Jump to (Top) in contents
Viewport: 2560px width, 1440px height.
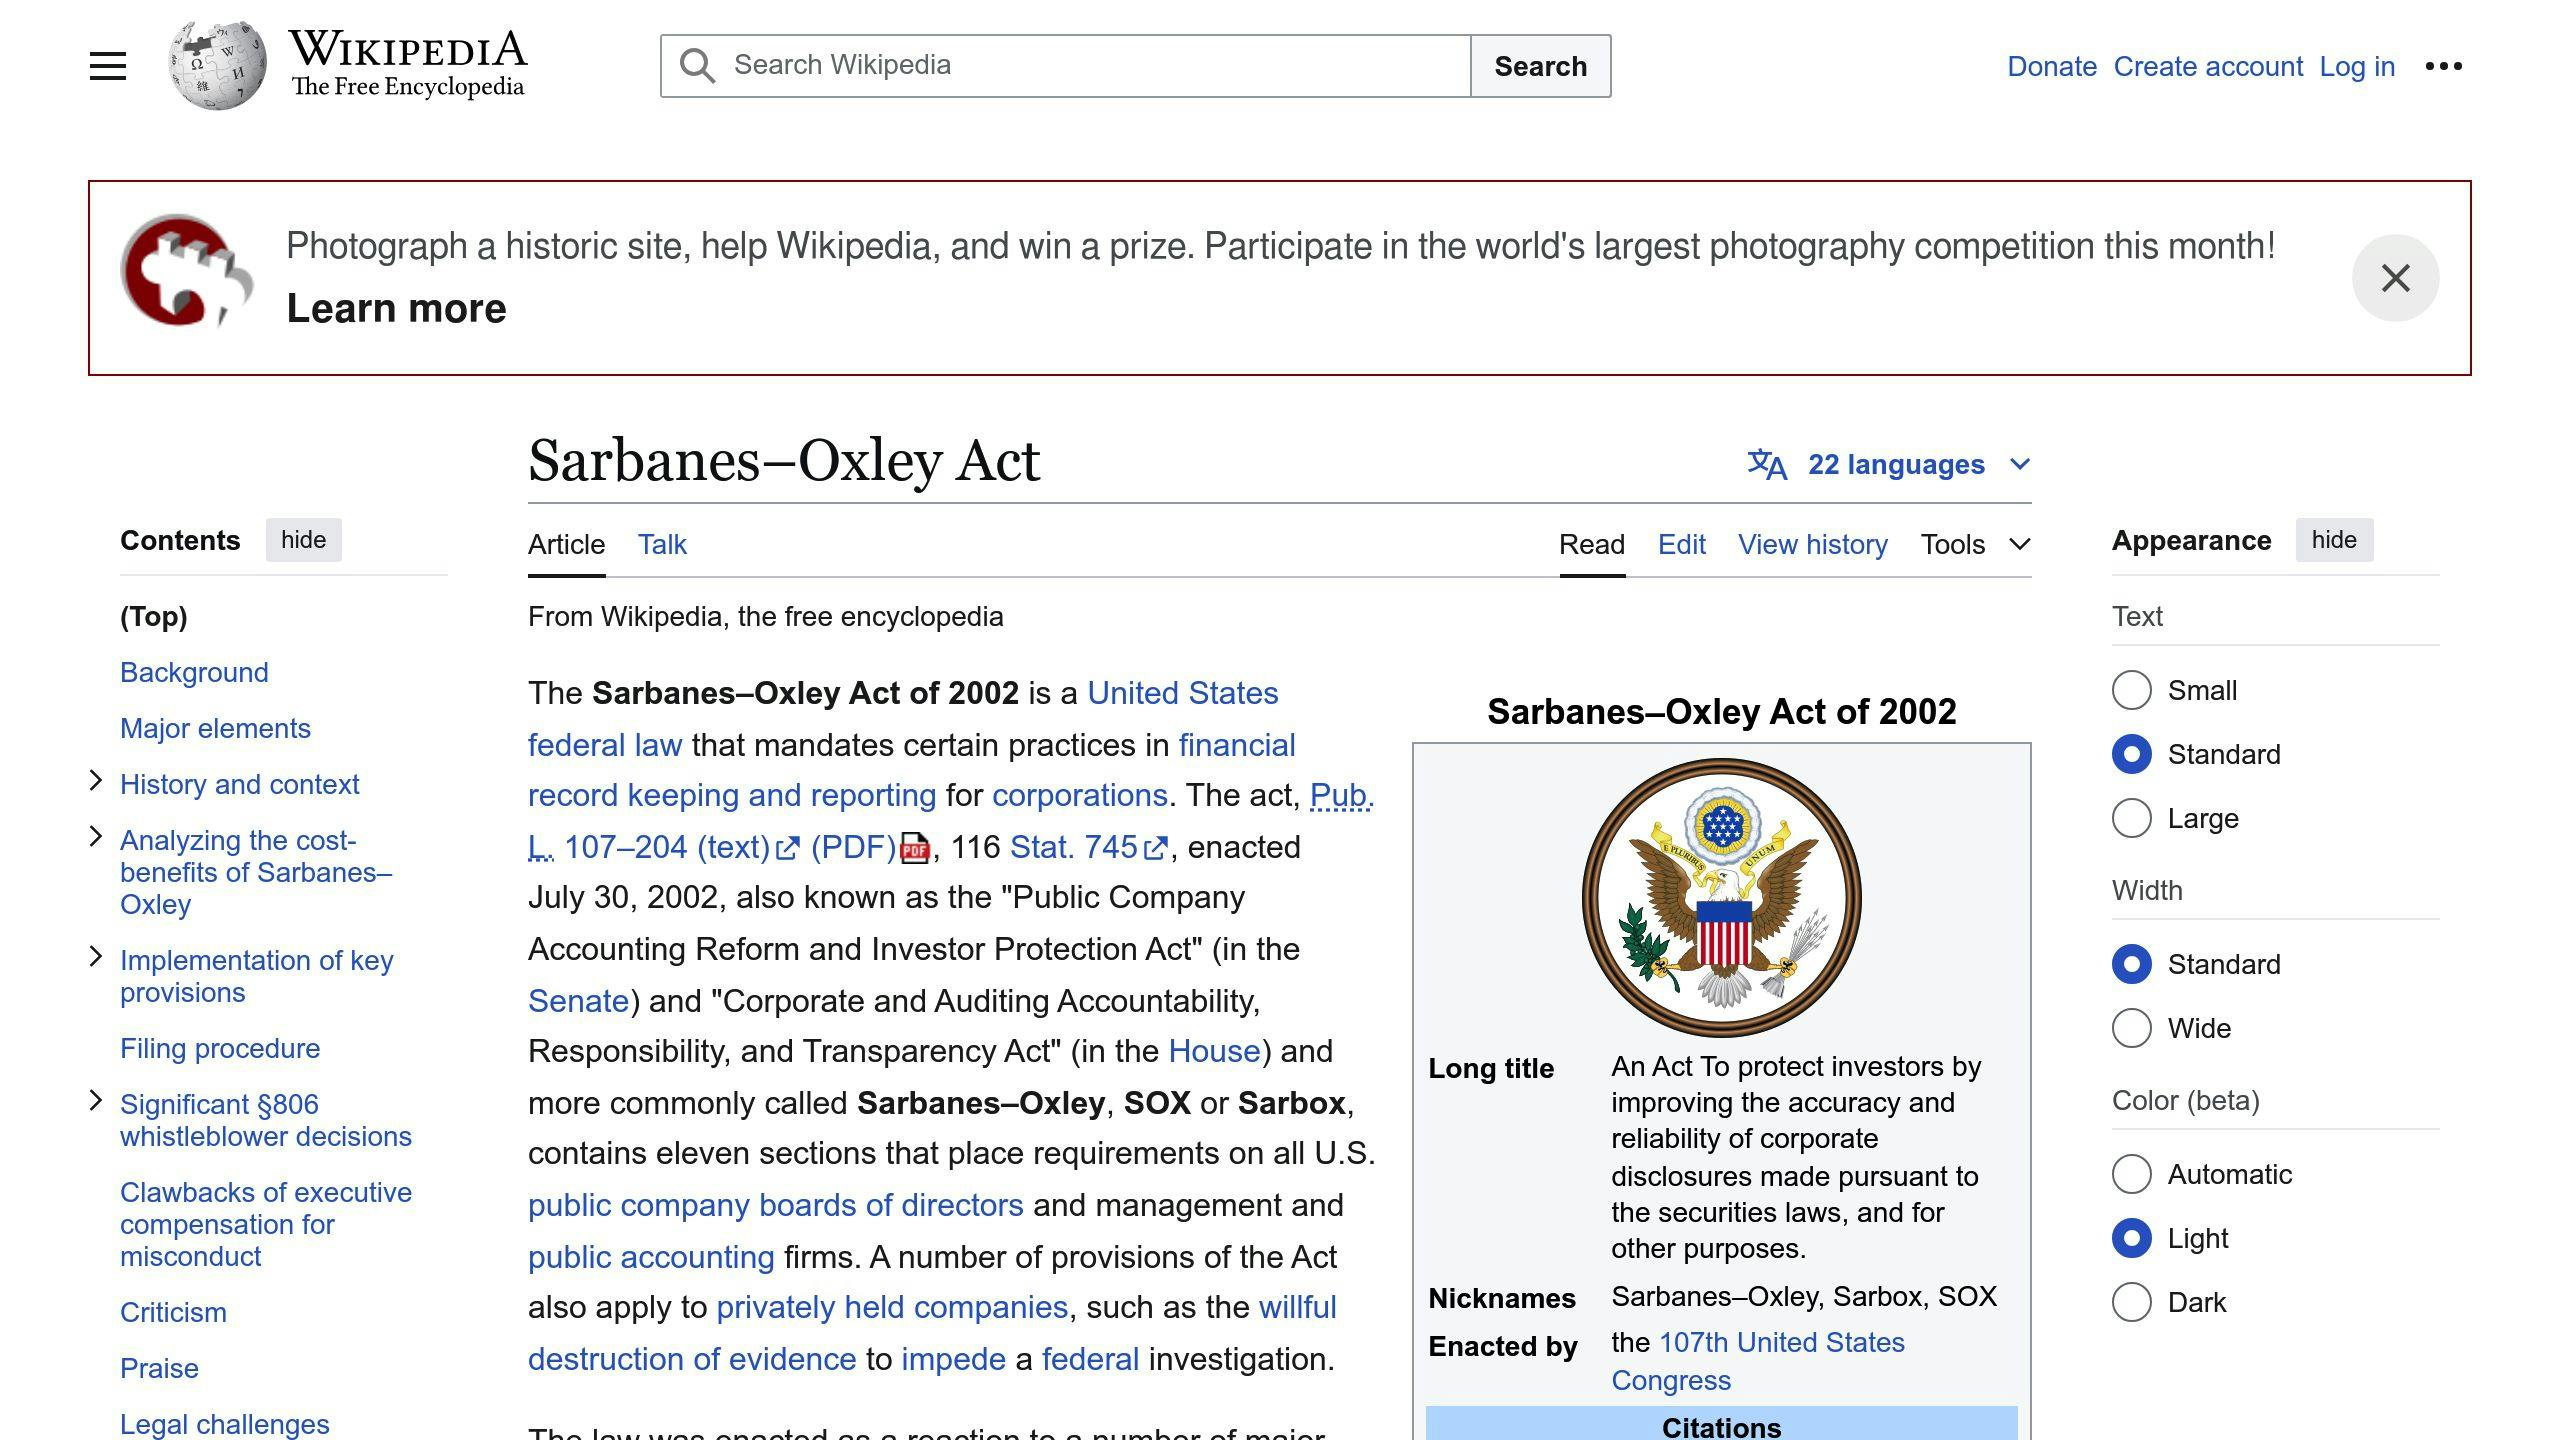153,616
